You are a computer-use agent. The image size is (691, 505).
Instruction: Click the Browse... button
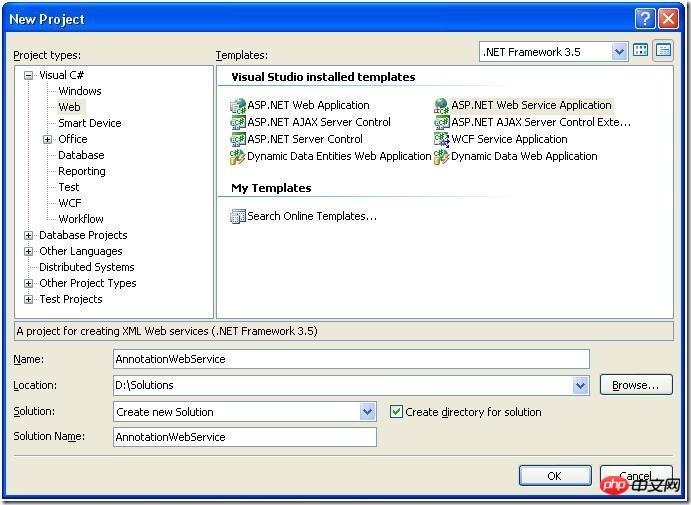pos(636,385)
